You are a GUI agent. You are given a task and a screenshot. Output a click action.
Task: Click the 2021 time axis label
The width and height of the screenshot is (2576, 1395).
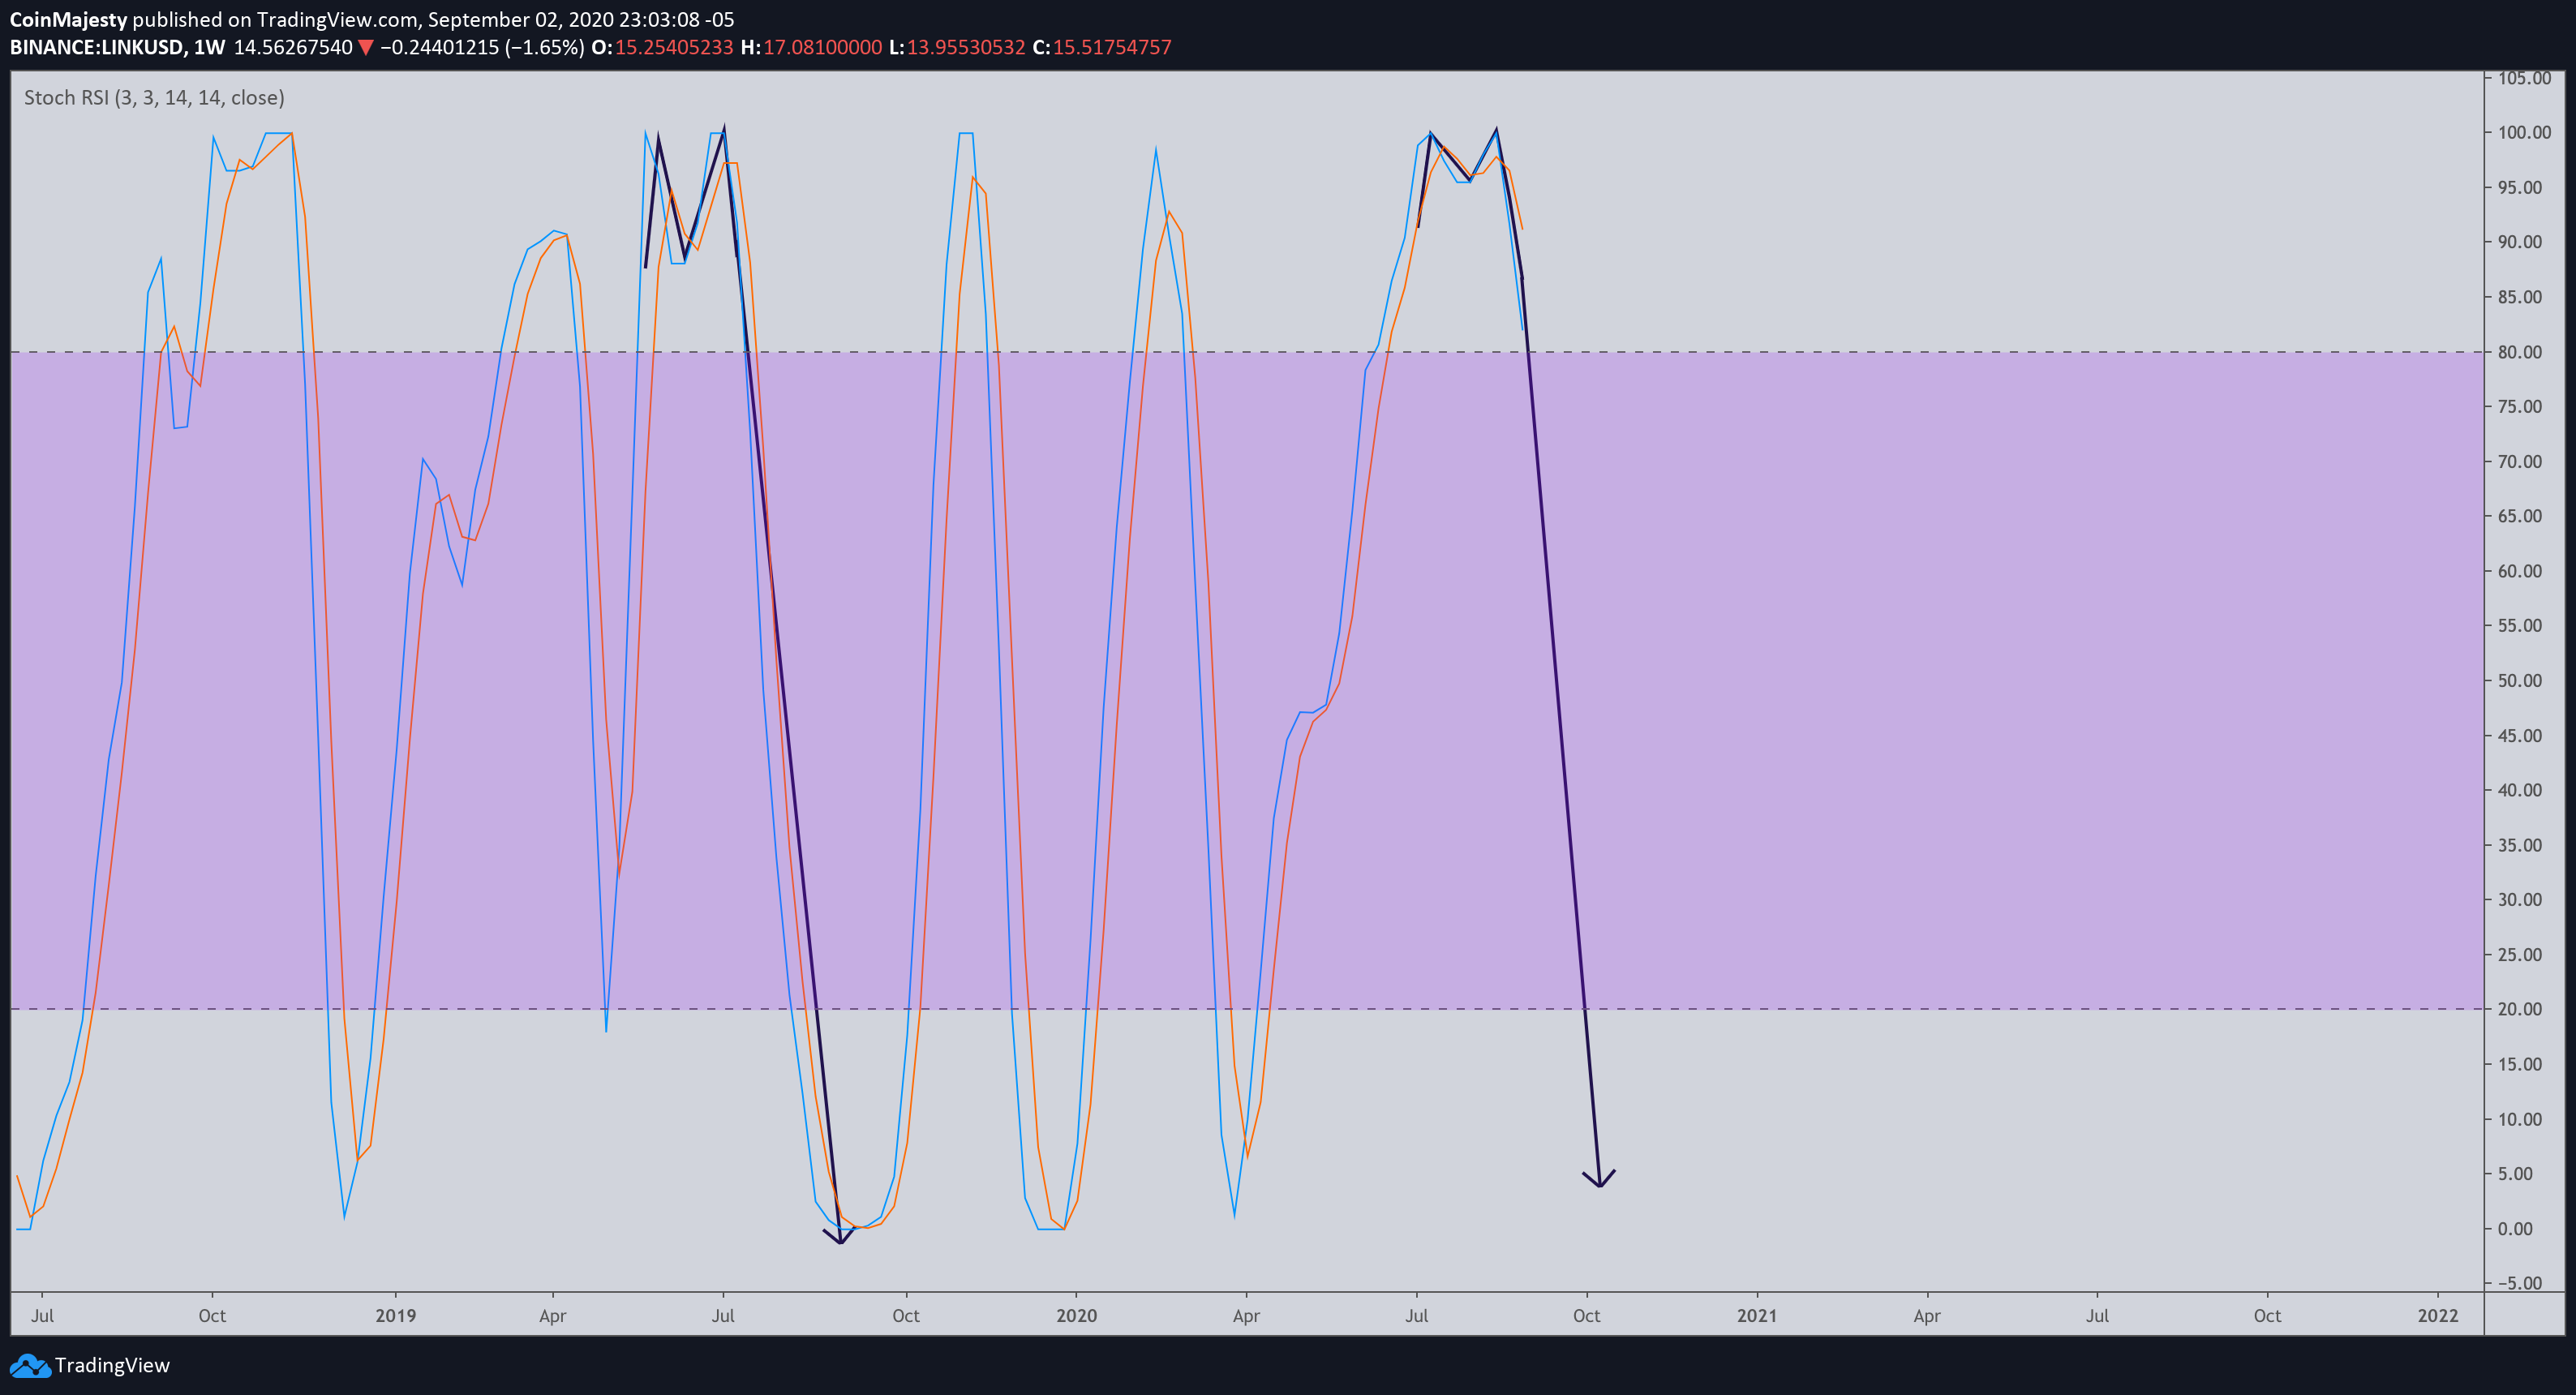coord(1757,1315)
